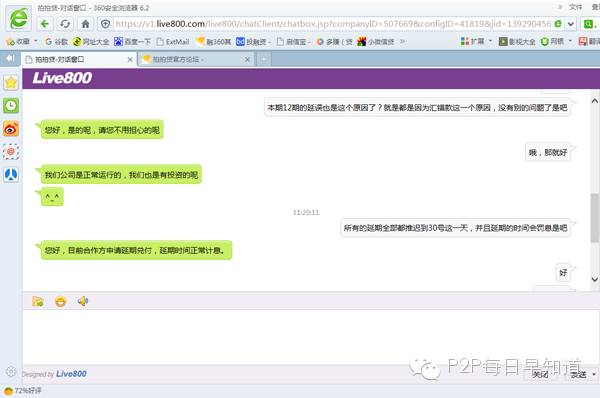The width and height of the screenshot is (600, 398).
Task: Open the 投融贷 bookmark
Action: [254, 41]
